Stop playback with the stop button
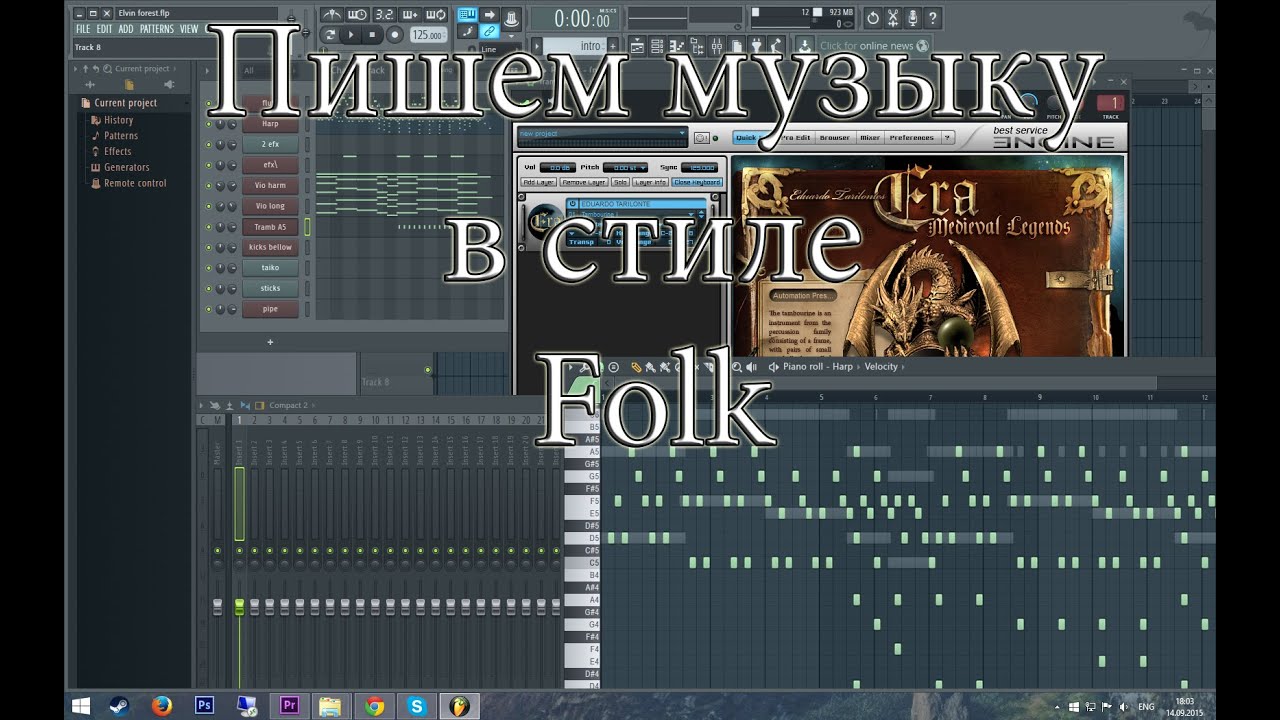 [x=372, y=35]
